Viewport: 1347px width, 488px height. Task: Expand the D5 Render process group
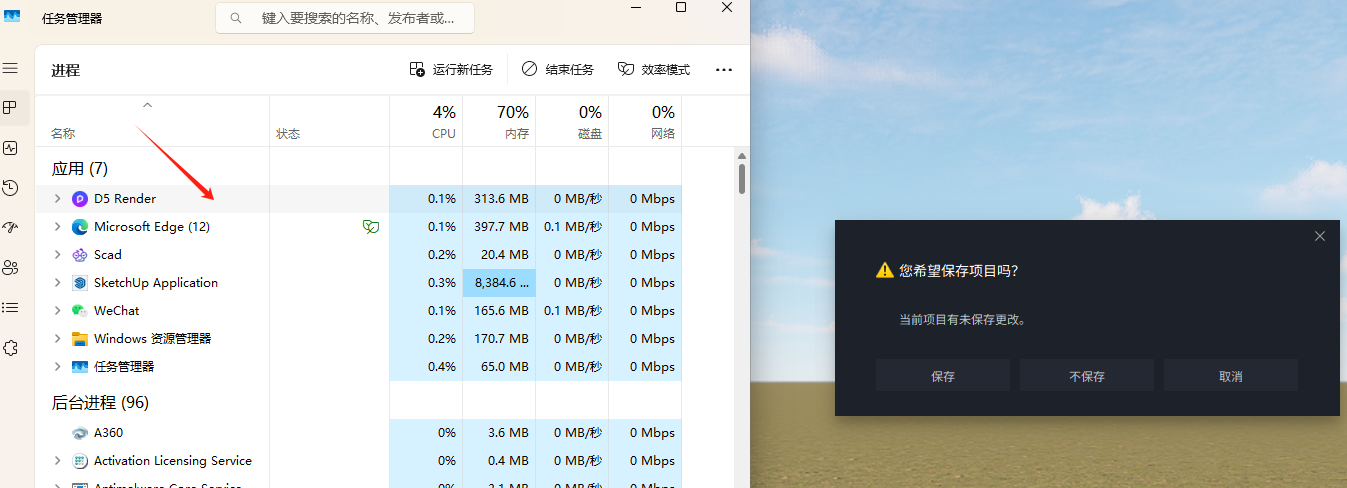[x=57, y=199]
